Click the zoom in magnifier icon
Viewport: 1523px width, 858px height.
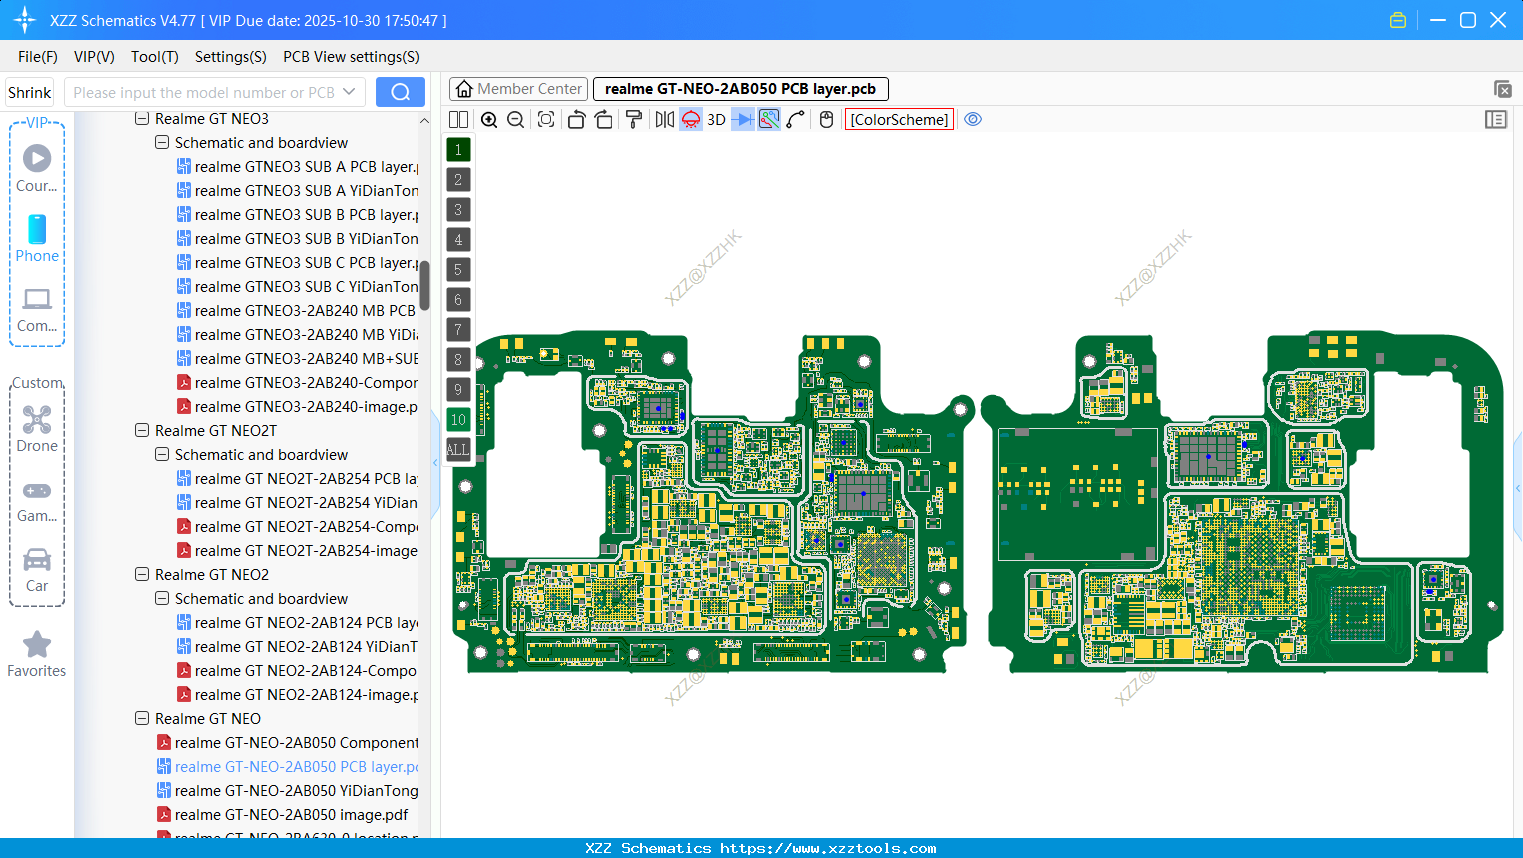click(x=489, y=120)
